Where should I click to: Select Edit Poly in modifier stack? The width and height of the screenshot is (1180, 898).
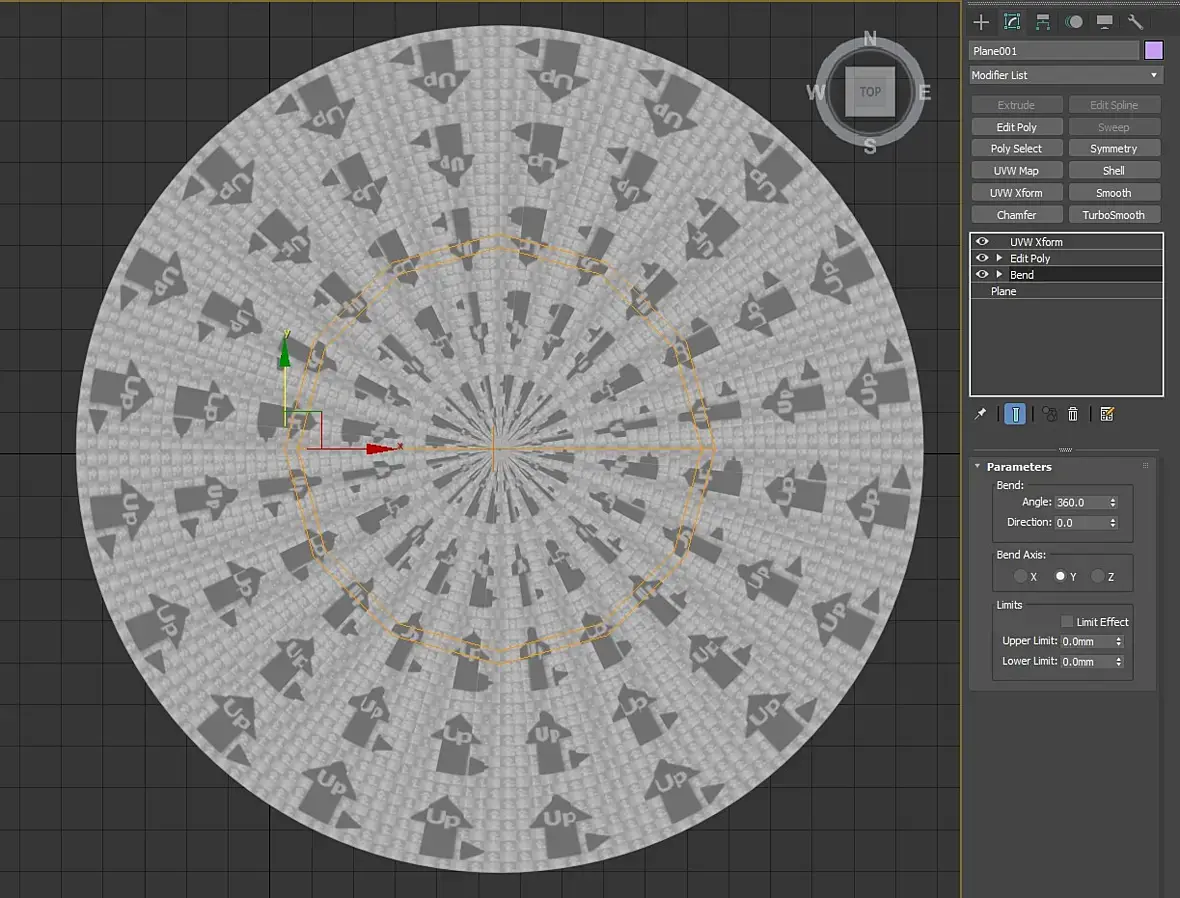1029,258
